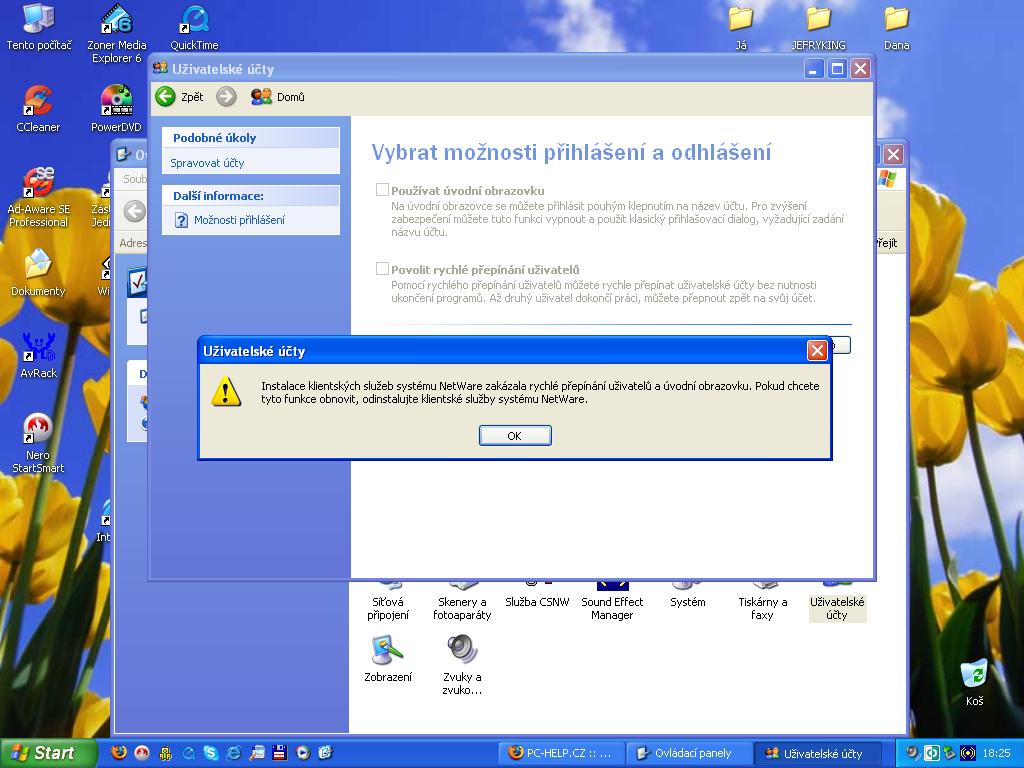
Task: Launch QuickTime from the desktop
Action: pos(194,20)
